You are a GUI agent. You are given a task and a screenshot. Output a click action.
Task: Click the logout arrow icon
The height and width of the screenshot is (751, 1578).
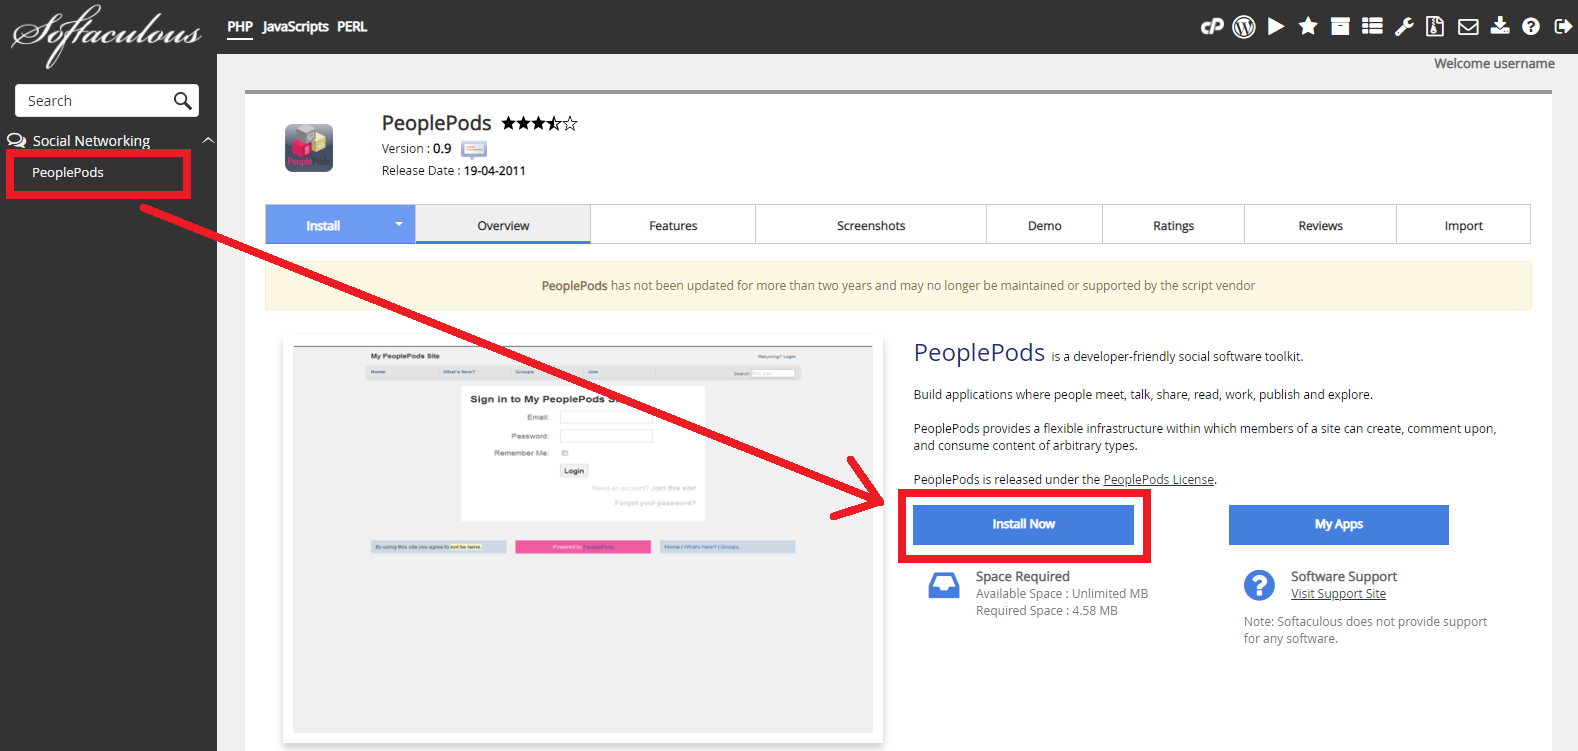click(x=1563, y=27)
